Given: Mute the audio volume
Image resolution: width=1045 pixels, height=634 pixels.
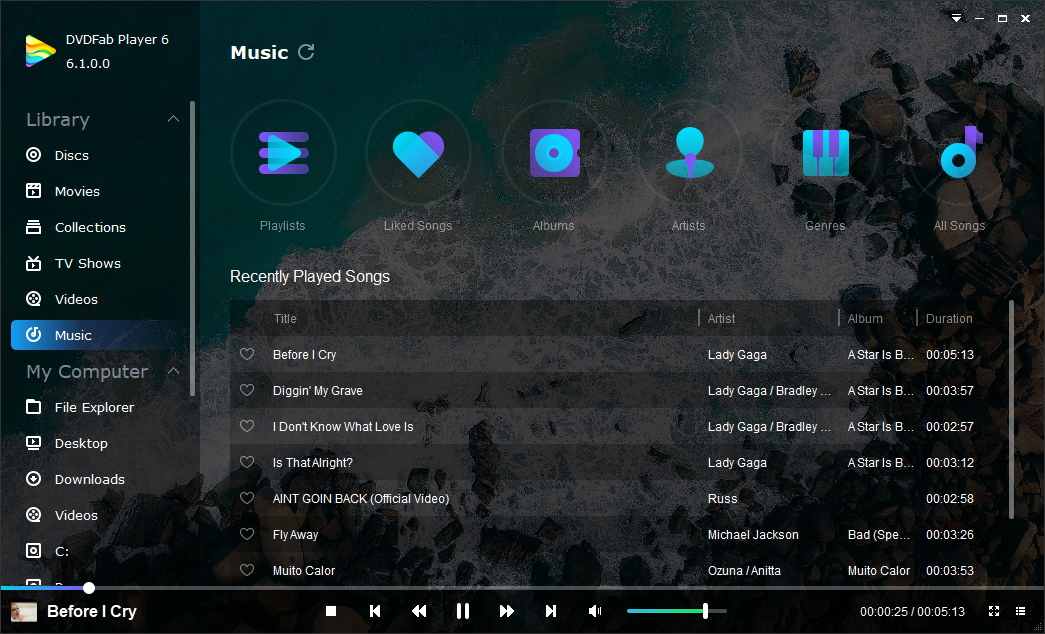Looking at the screenshot, I should click(x=595, y=611).
